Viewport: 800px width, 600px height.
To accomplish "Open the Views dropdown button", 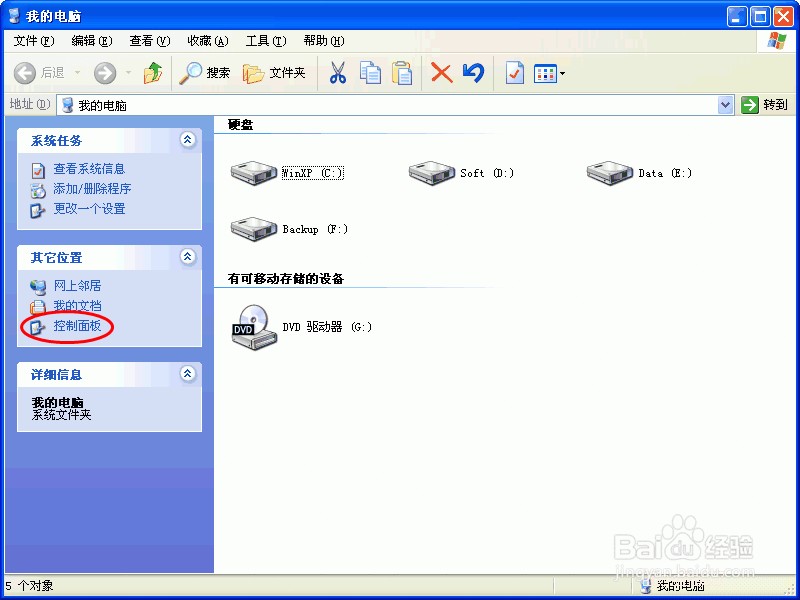I will click(x=549, y=73).
